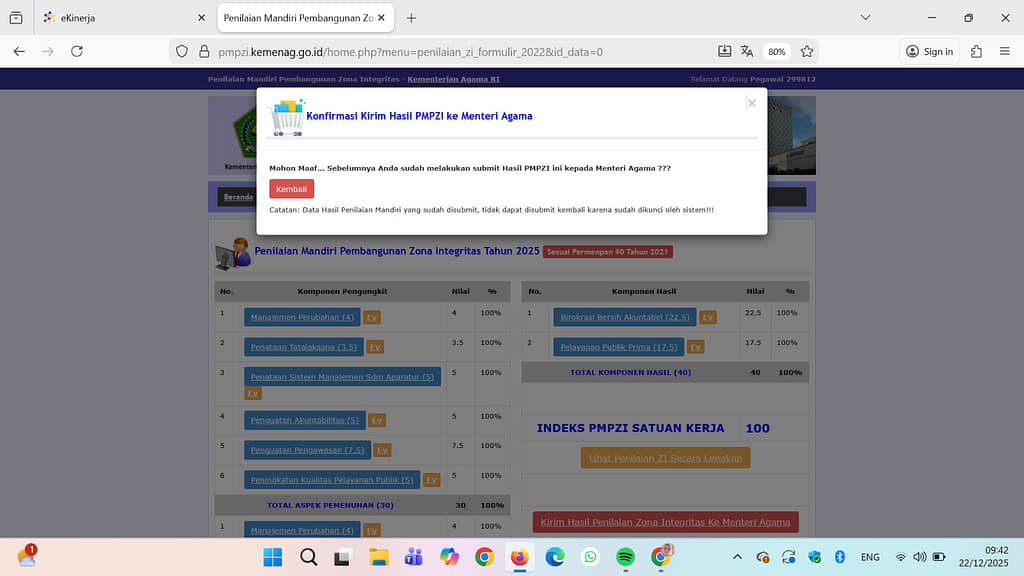Switch to the eKinerja tab

coord(115,18)
